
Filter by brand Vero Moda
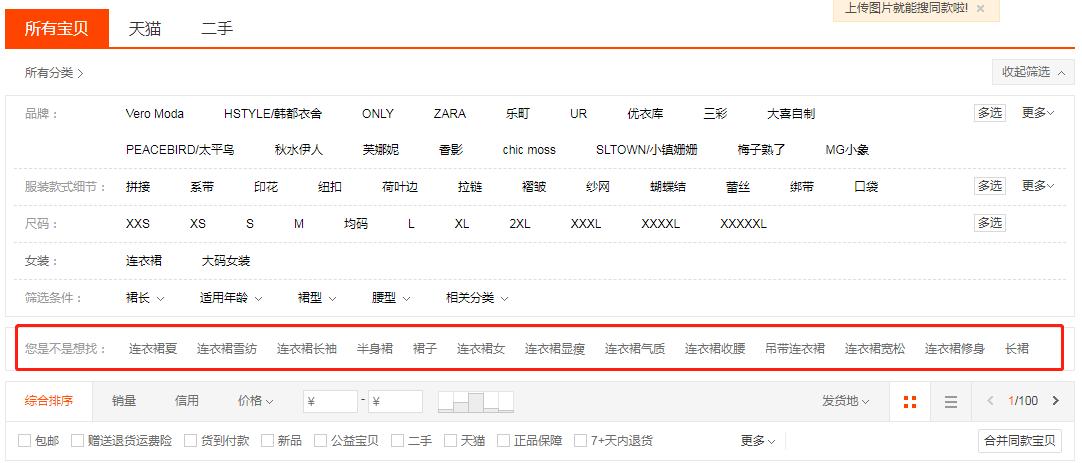pyautogui.click(x=155, y=114)
